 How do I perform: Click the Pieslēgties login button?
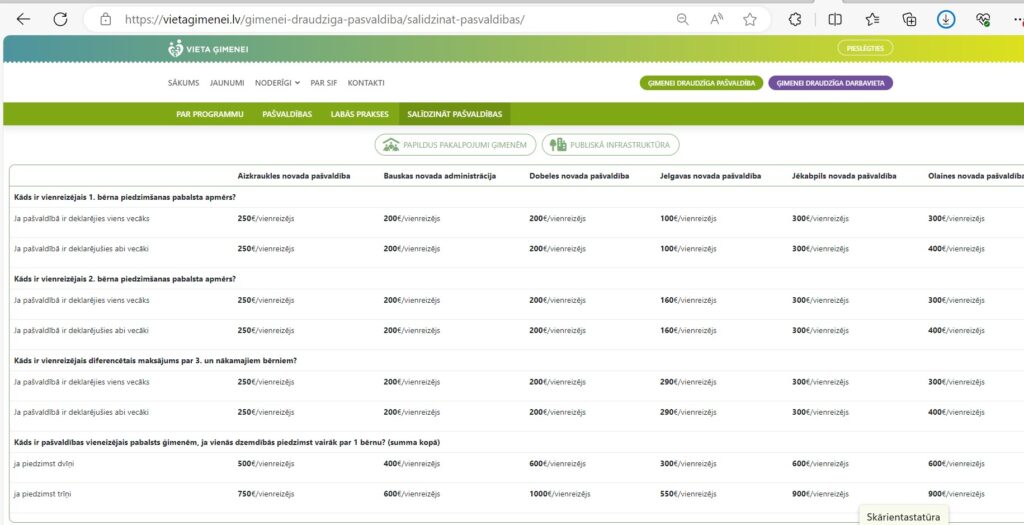pos(864,48)
